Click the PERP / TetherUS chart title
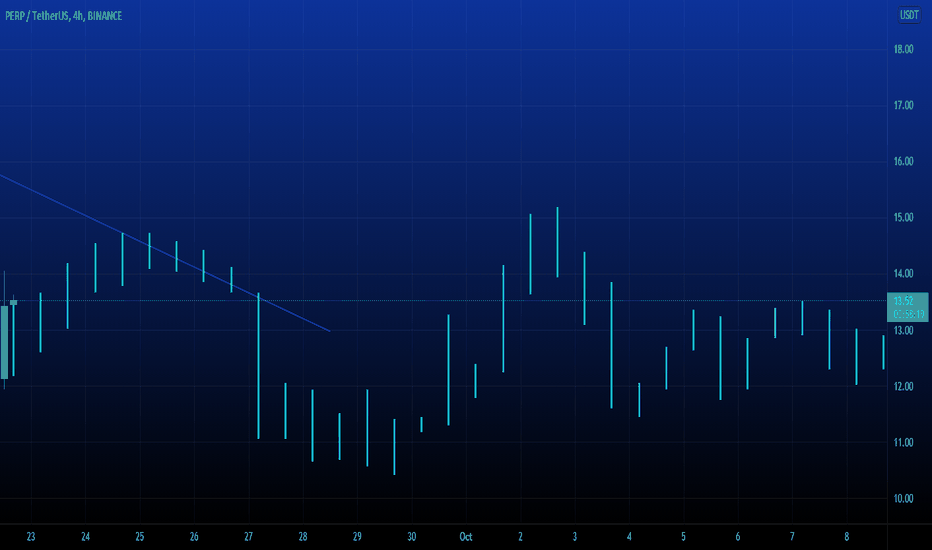The width and height of the screenshot is (932, 550). click(63, 16)
